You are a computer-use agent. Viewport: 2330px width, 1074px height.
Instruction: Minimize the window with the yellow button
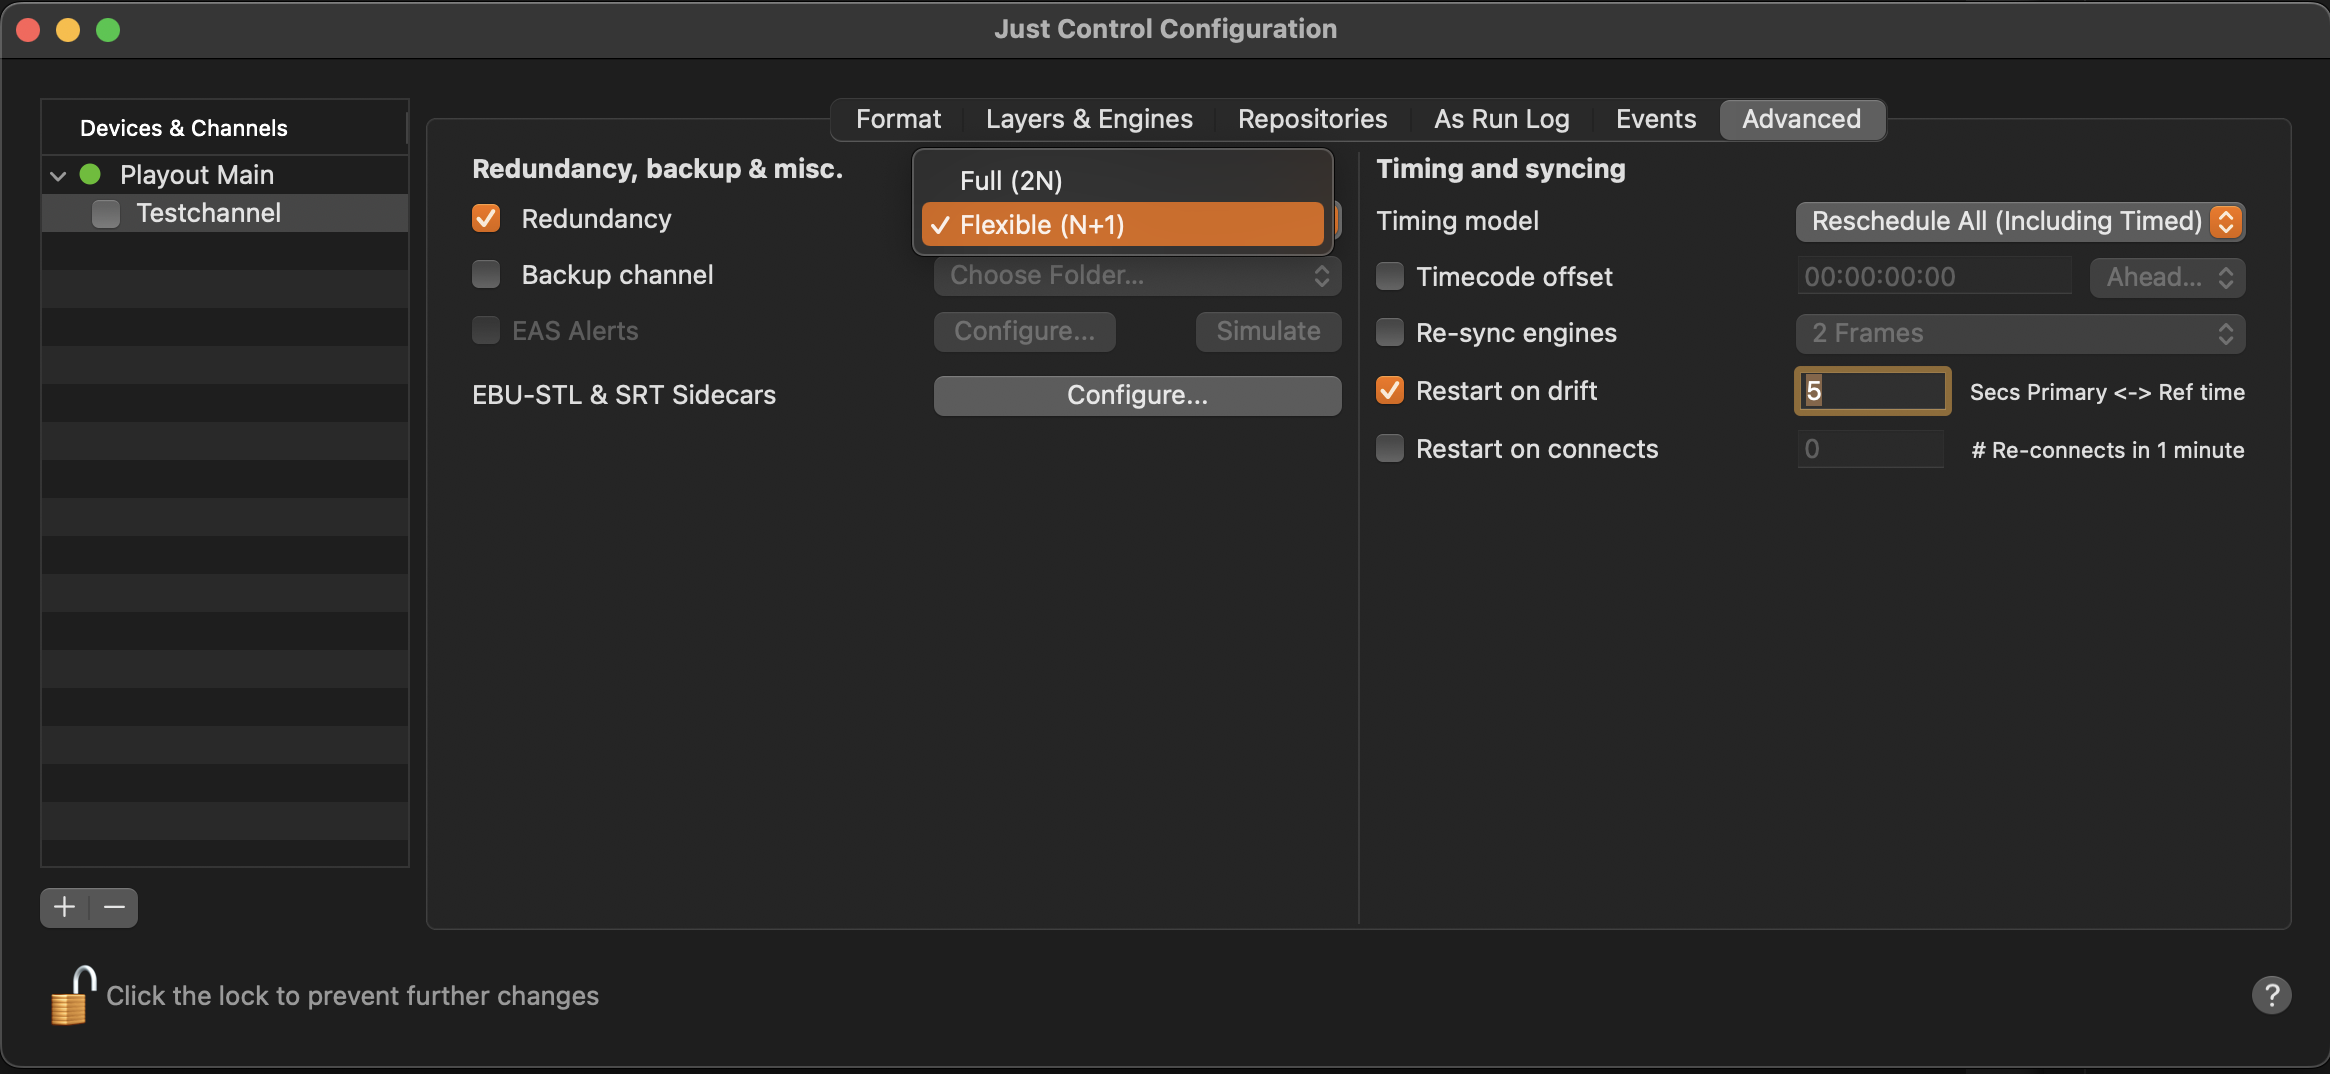click(x=68, y=30)
